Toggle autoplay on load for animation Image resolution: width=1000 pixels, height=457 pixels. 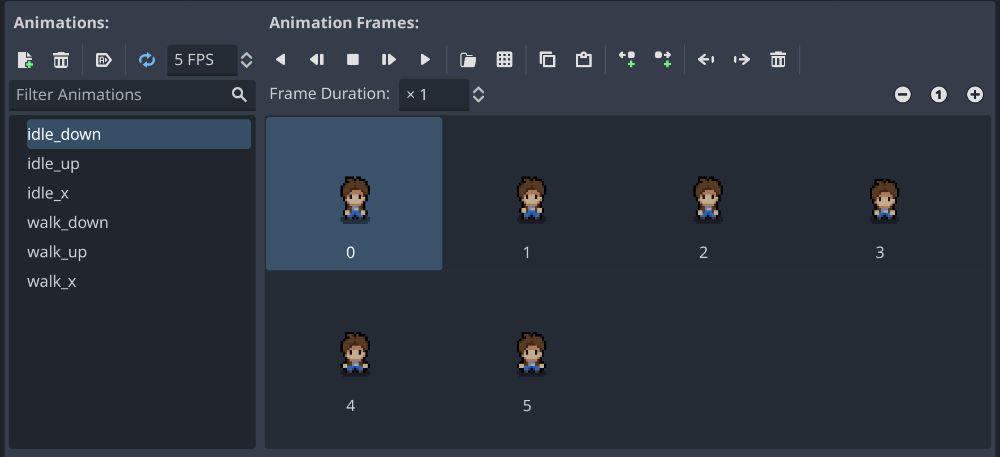pyautogui.click(x=103, y=60)
